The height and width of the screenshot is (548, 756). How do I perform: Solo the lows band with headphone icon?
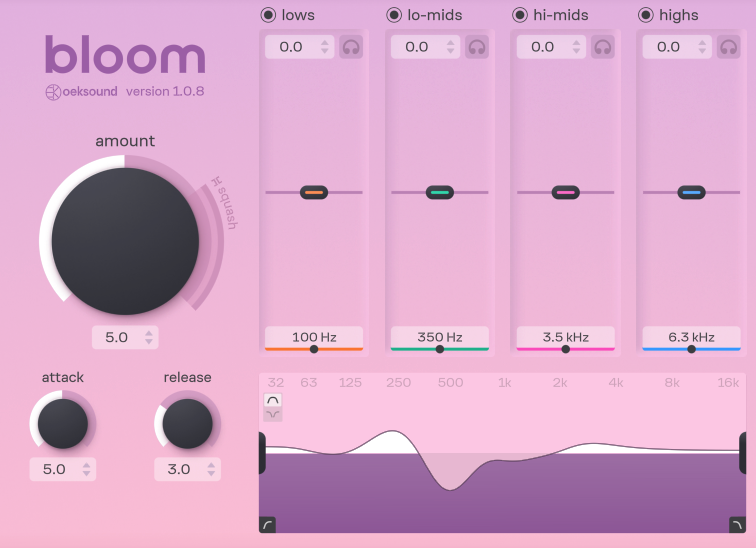click(350, 47)
